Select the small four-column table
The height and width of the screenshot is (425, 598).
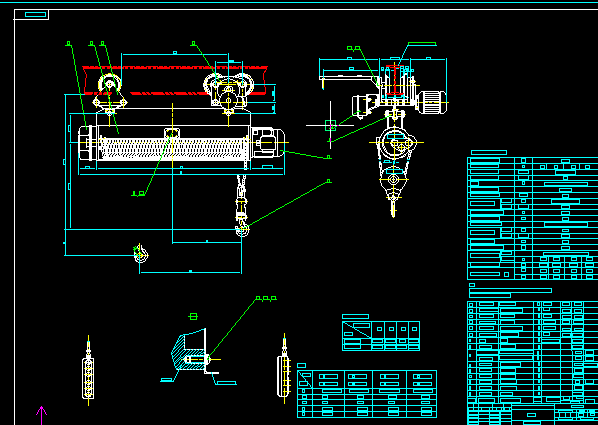381,336
